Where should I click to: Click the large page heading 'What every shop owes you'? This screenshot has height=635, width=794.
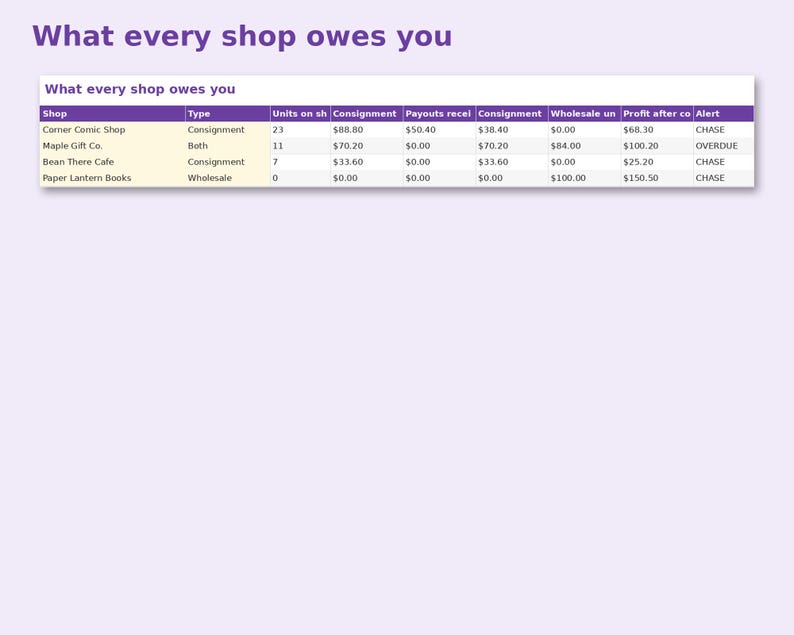coord(242,36)
